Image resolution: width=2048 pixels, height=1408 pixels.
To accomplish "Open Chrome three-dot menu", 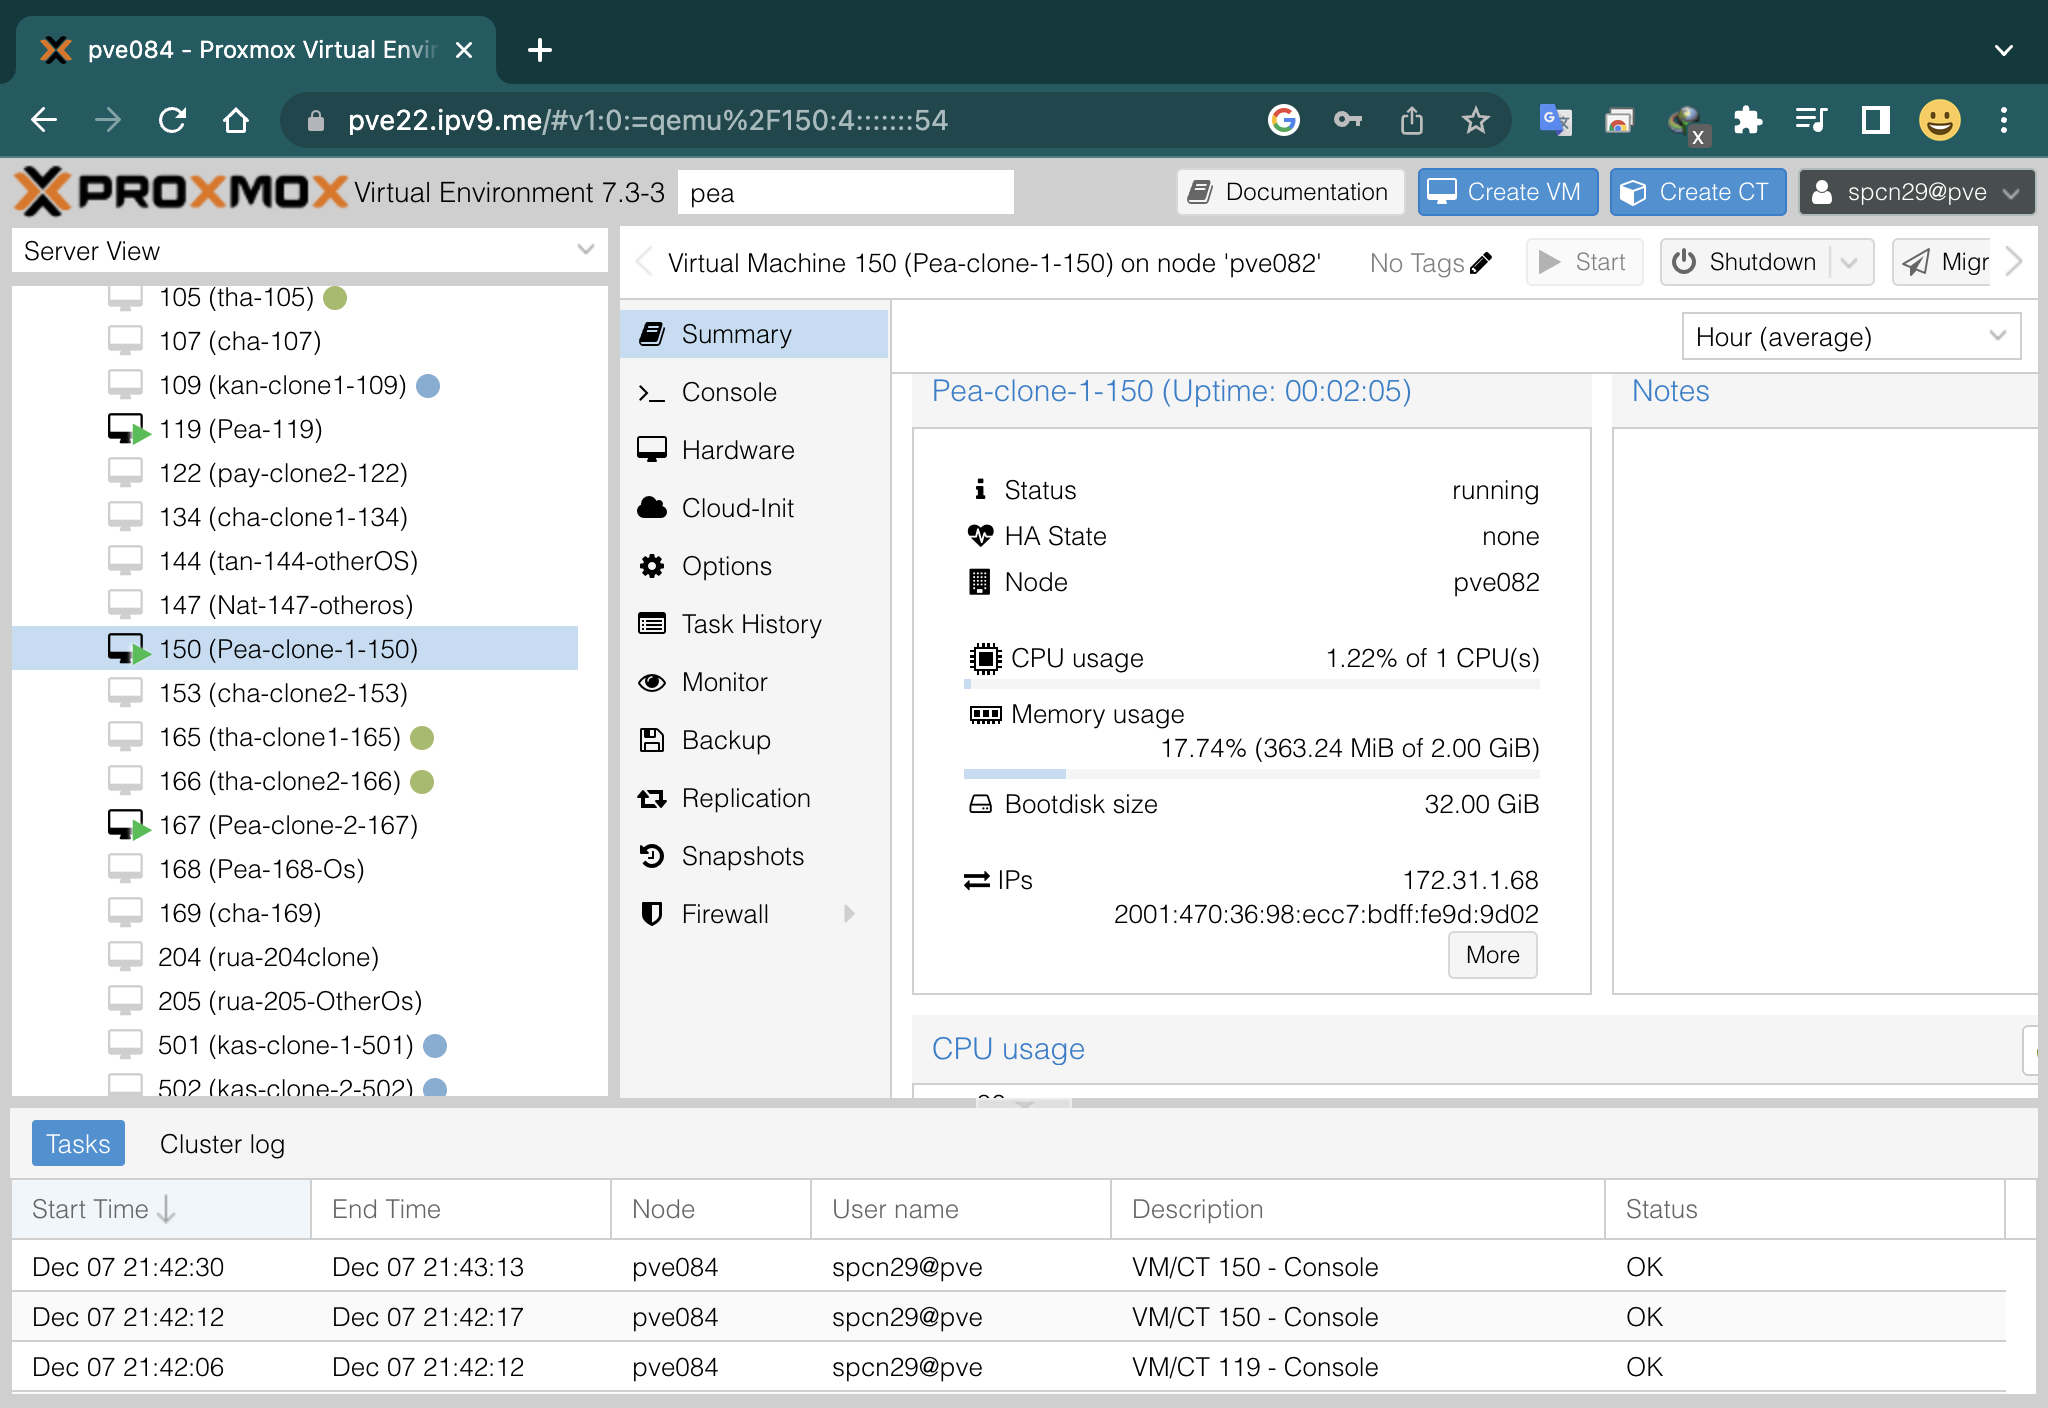I will [2003, 121].
